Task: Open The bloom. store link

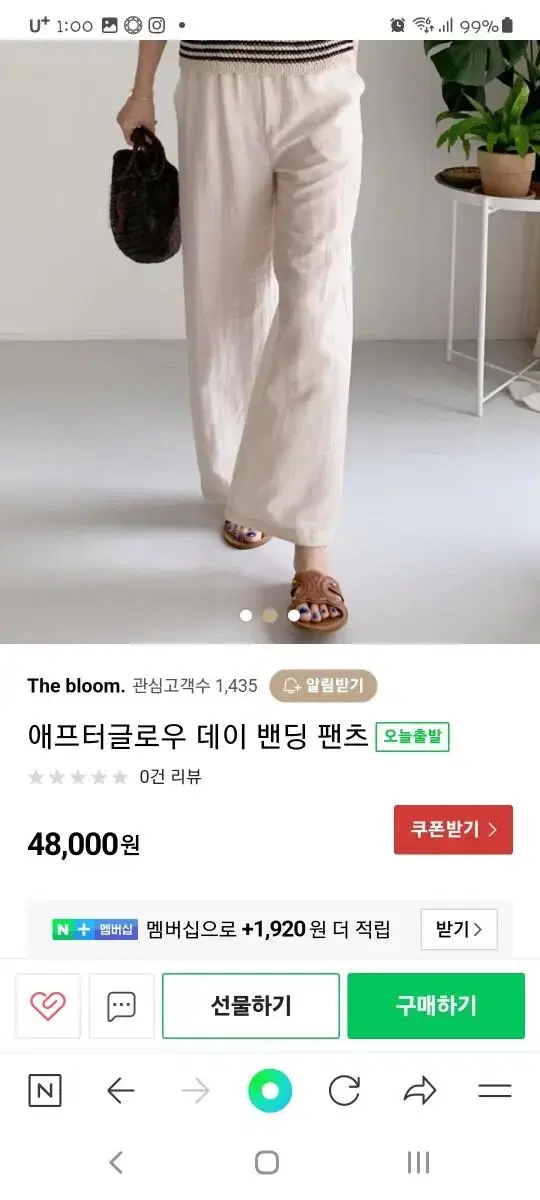Action: (x=76, y=686)
